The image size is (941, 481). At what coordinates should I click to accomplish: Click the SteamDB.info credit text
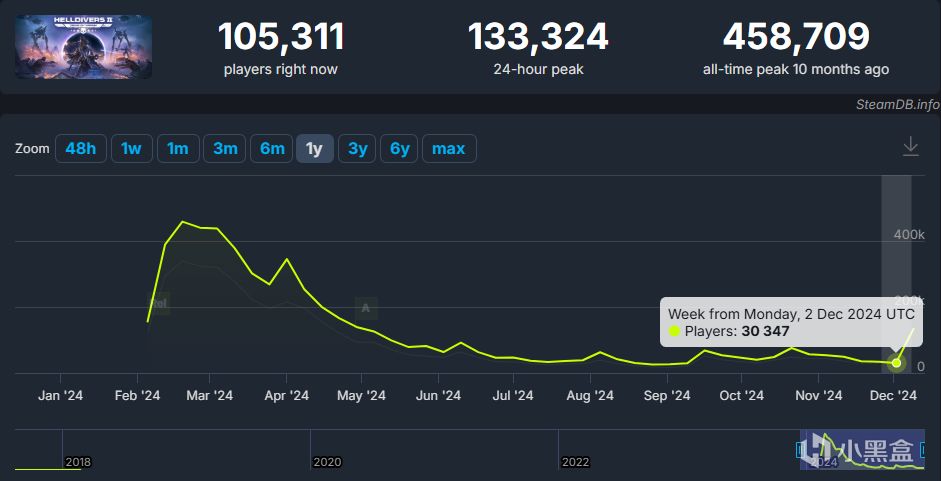pos(898,104)
